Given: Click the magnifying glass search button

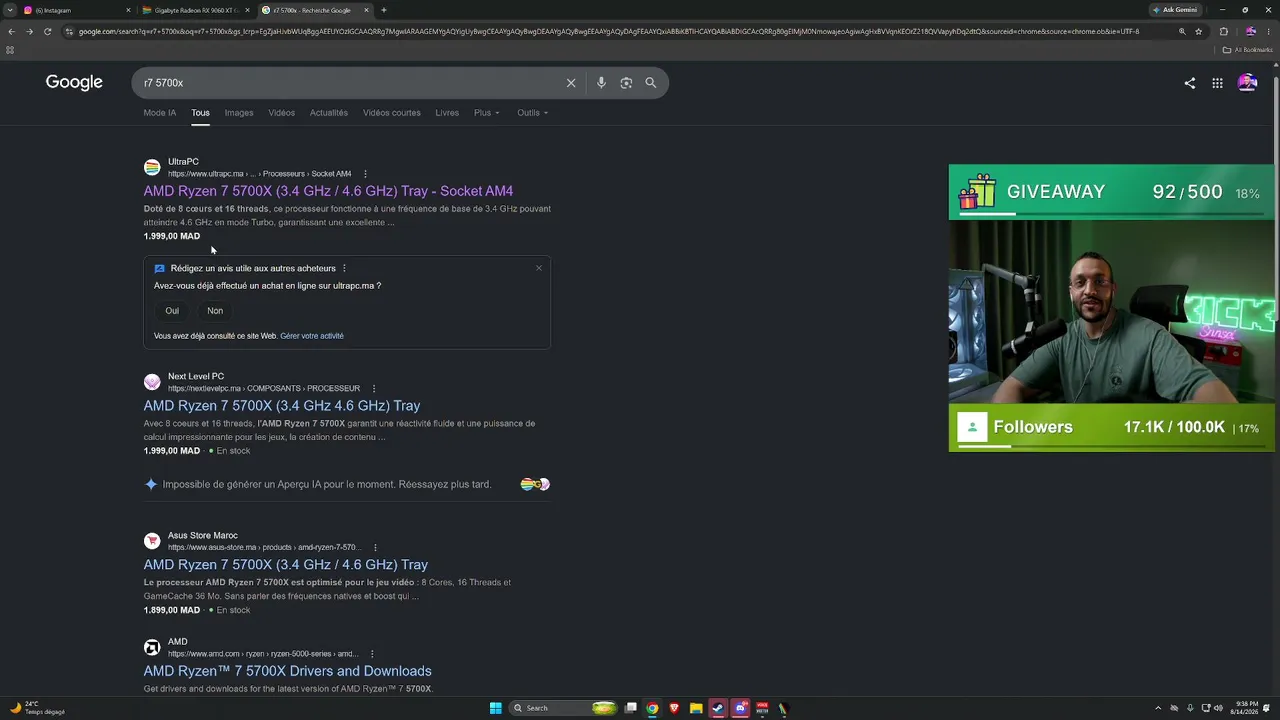Looking at the screenshot, I should coord(651,83).
